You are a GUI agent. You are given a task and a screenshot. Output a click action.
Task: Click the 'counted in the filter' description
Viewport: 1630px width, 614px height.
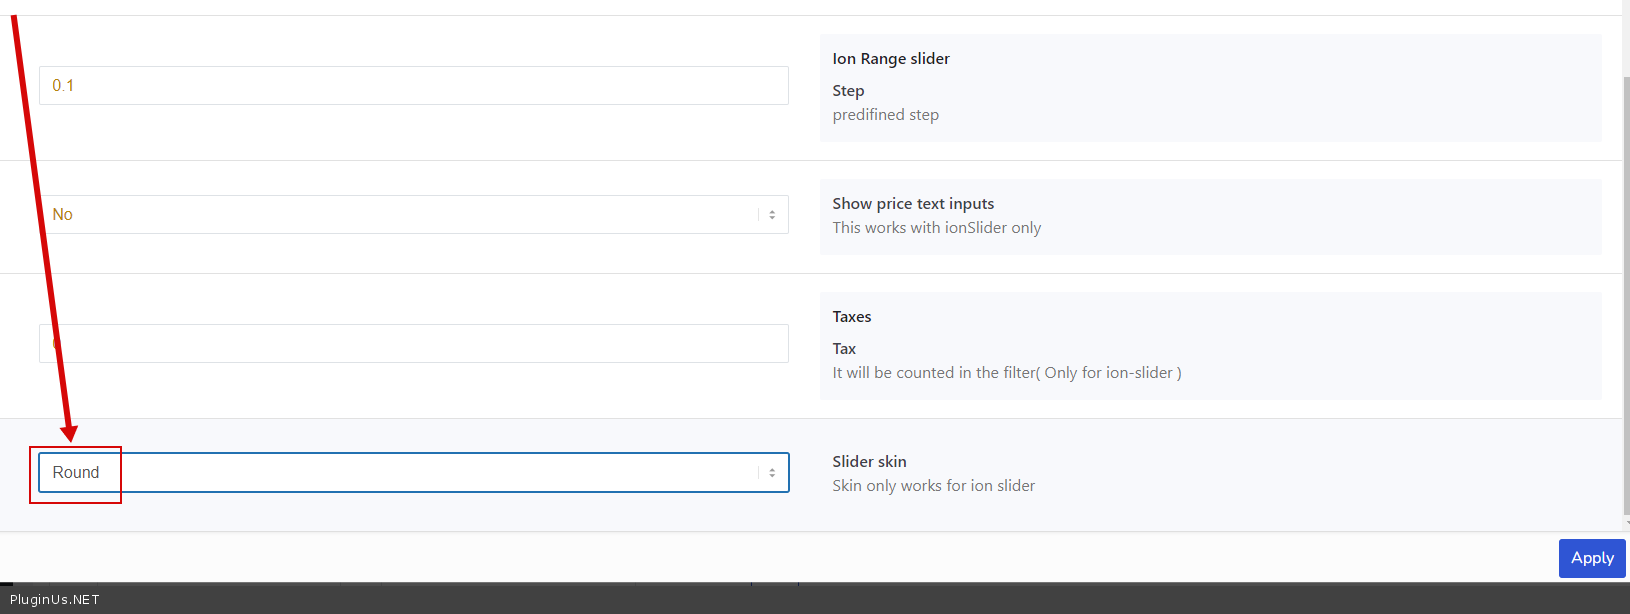pyautogui.click(x=1006, y=373)
